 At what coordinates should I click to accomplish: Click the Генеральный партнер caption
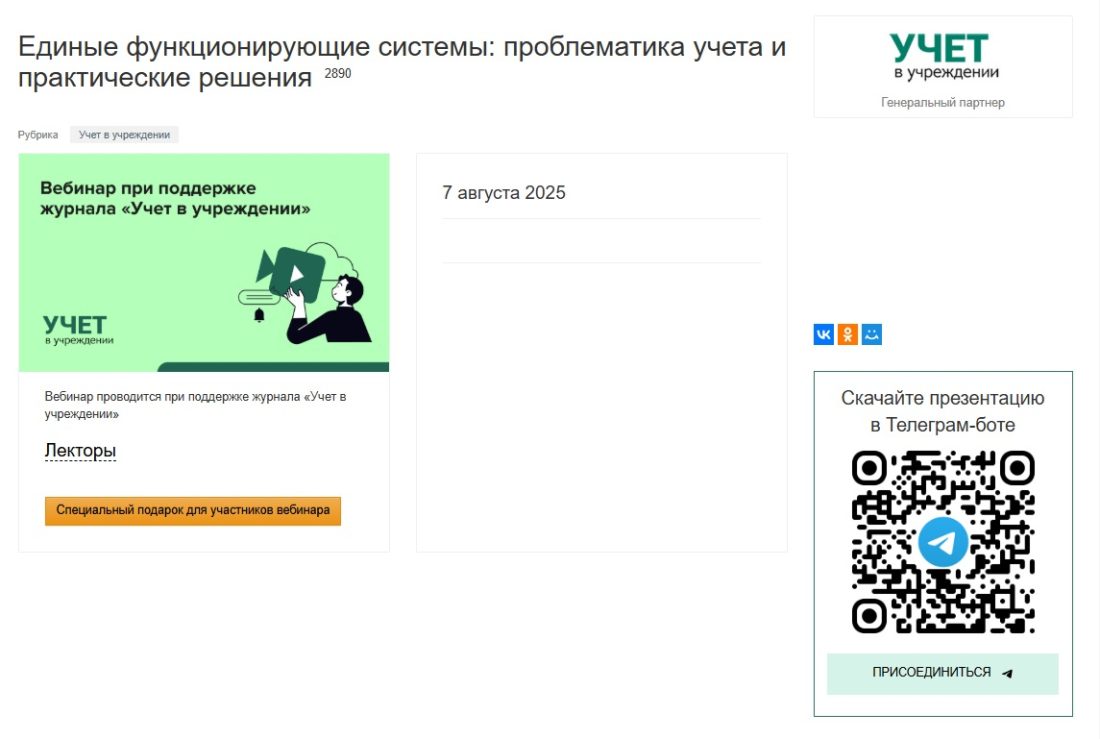pyautogui.click(x=942, y=102)
